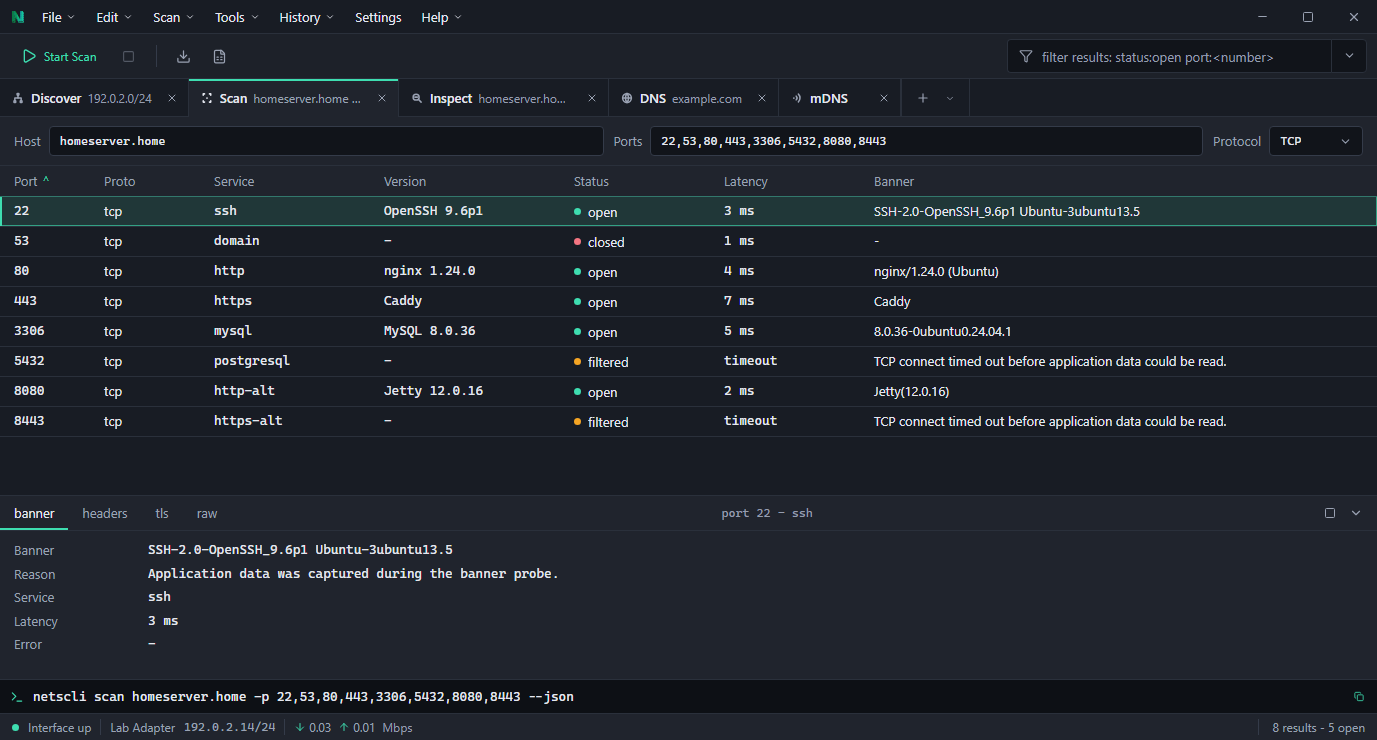Image resolution: width=1377 pixels, height=740 pixels.
Task: Click 8 results - 5 open summary
Action: click(x=1318, y=727)
